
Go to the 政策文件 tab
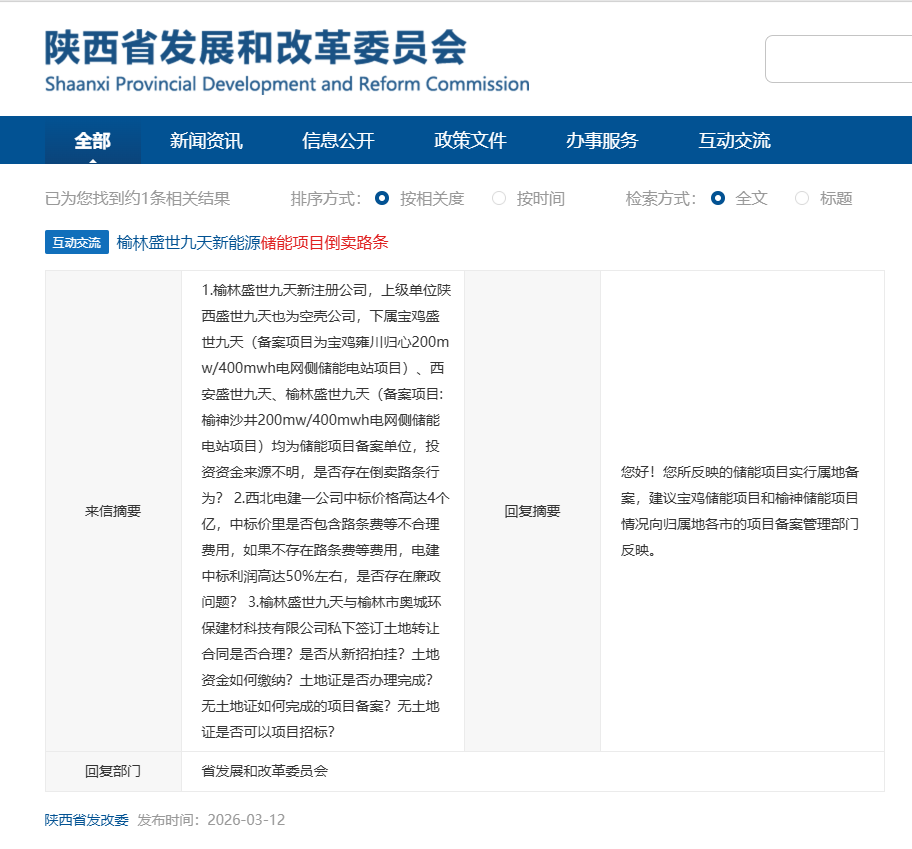(x=470, y=141)
